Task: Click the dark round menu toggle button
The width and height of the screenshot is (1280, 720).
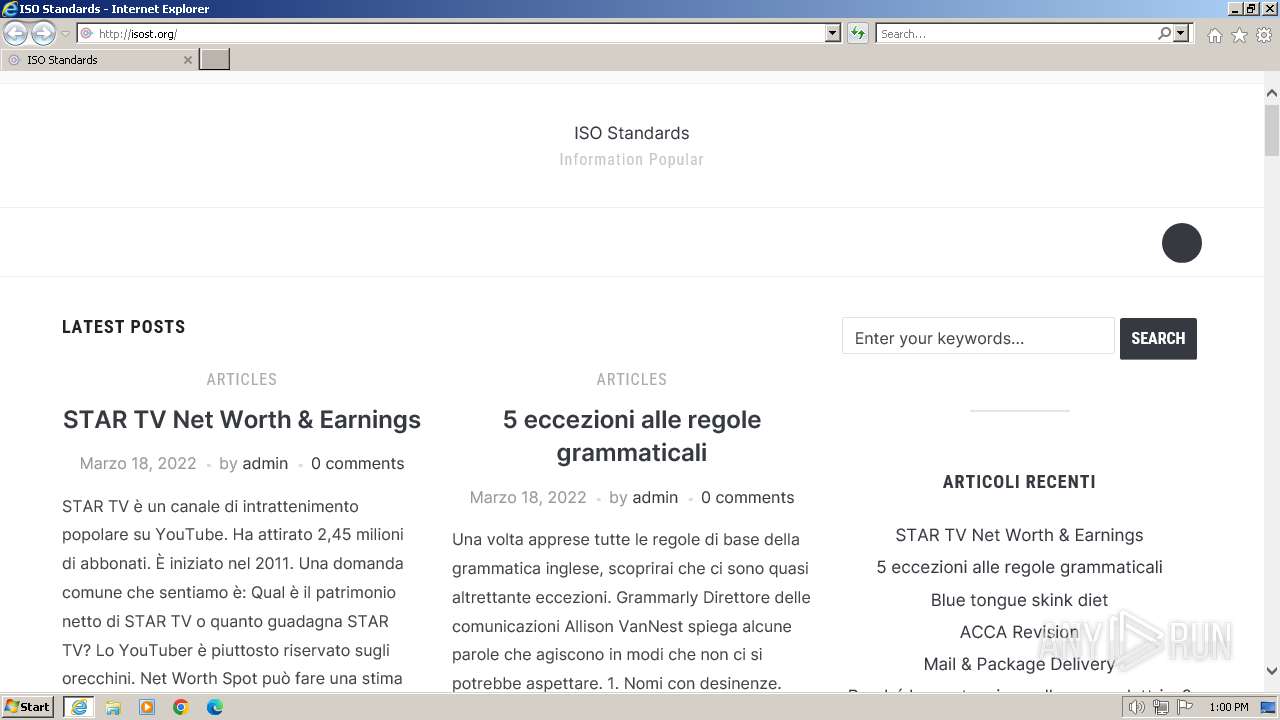Action: point(1181,243)
